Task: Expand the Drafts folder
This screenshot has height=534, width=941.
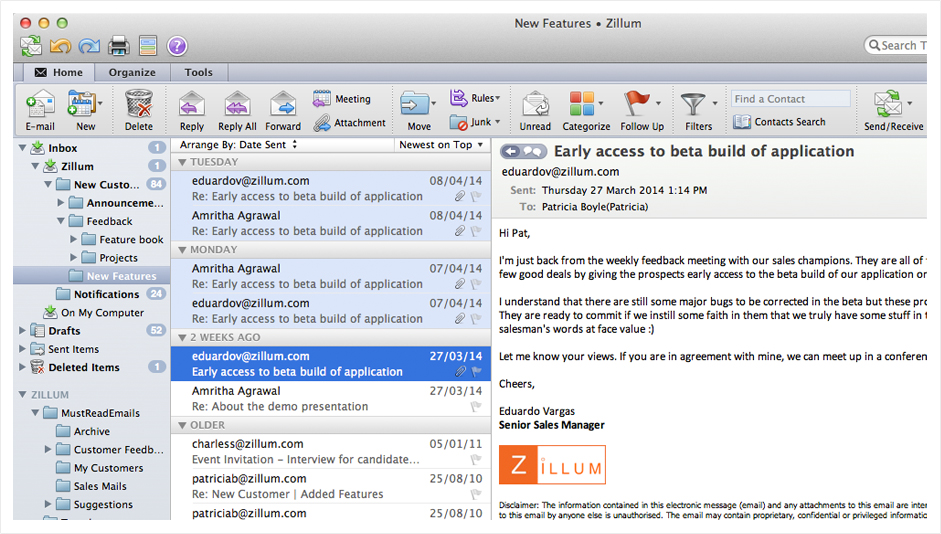Action: (x=22, y=331)
